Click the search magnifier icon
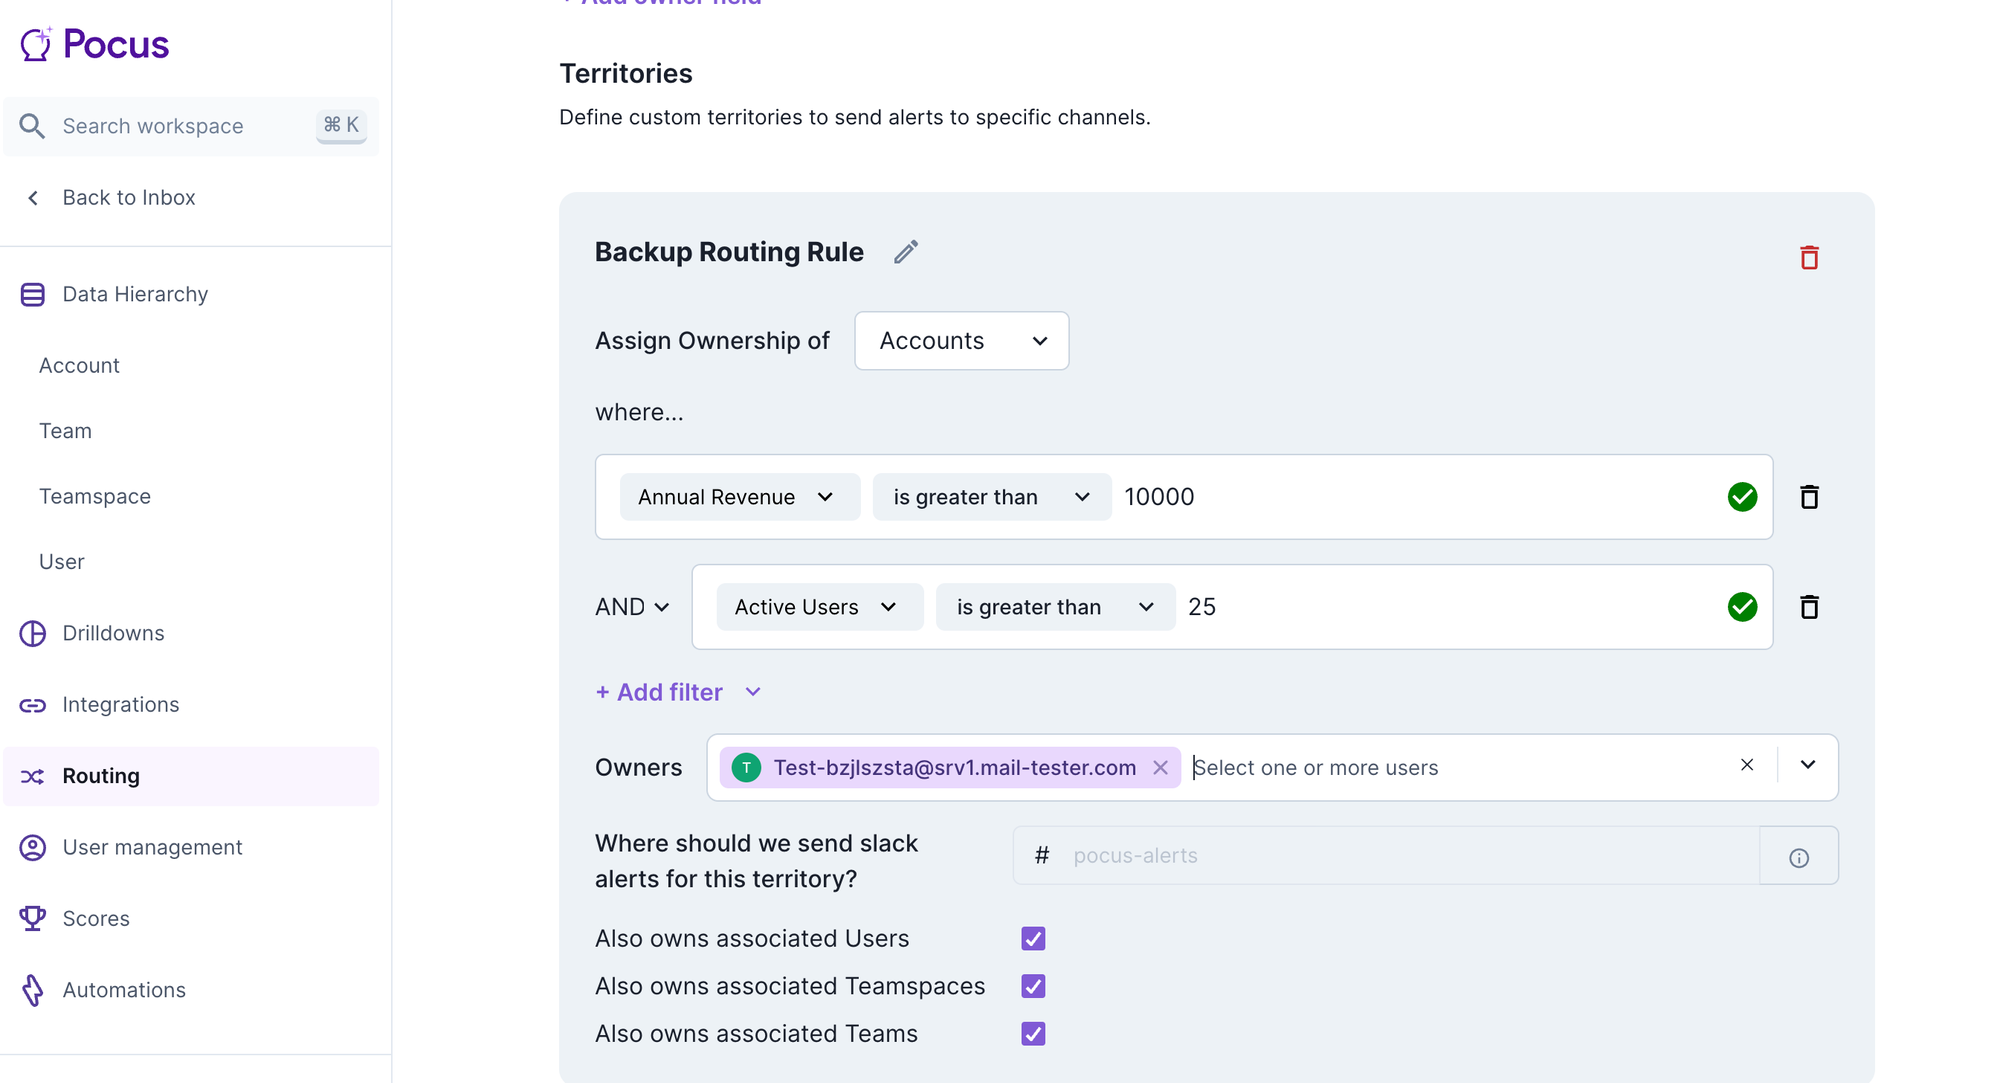The width and height of the screenshot is (2000, 1083). point(32,126)
